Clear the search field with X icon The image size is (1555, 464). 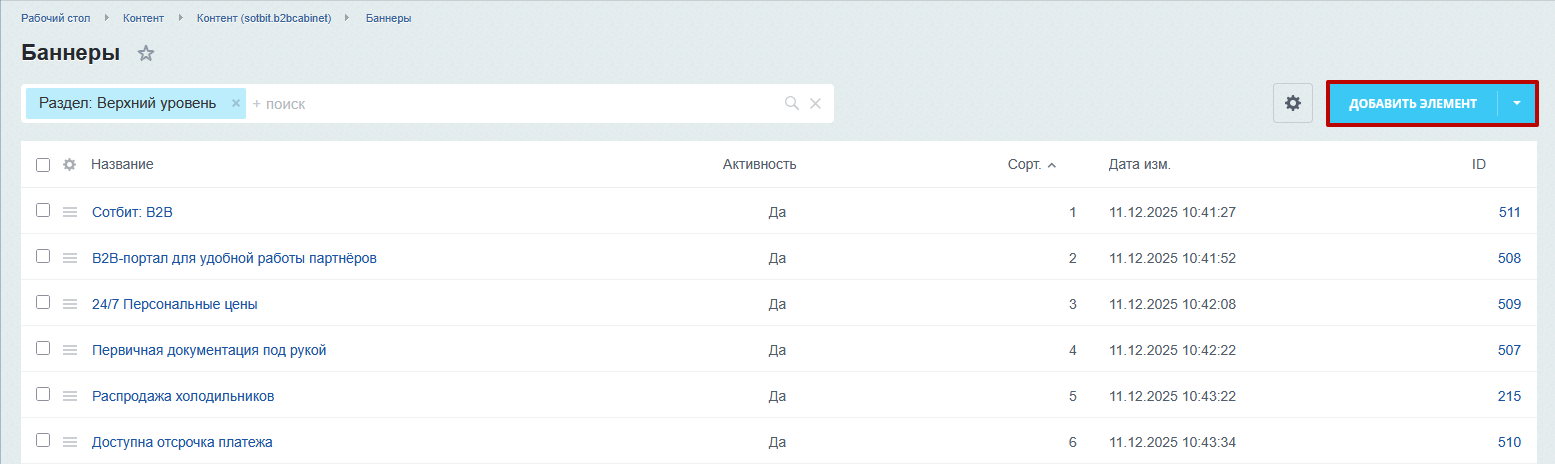(815, 103)
